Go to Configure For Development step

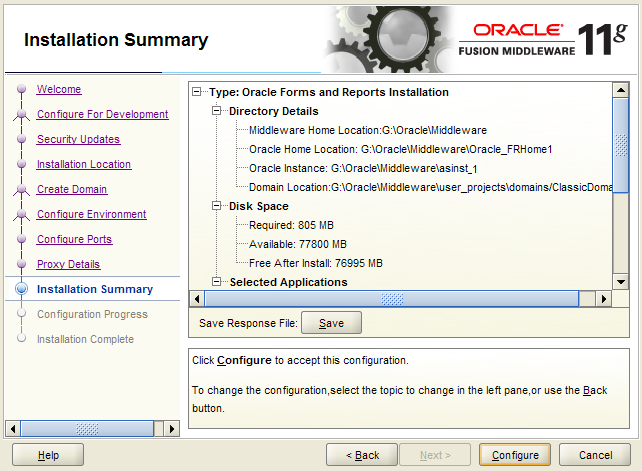click(102, 114)
